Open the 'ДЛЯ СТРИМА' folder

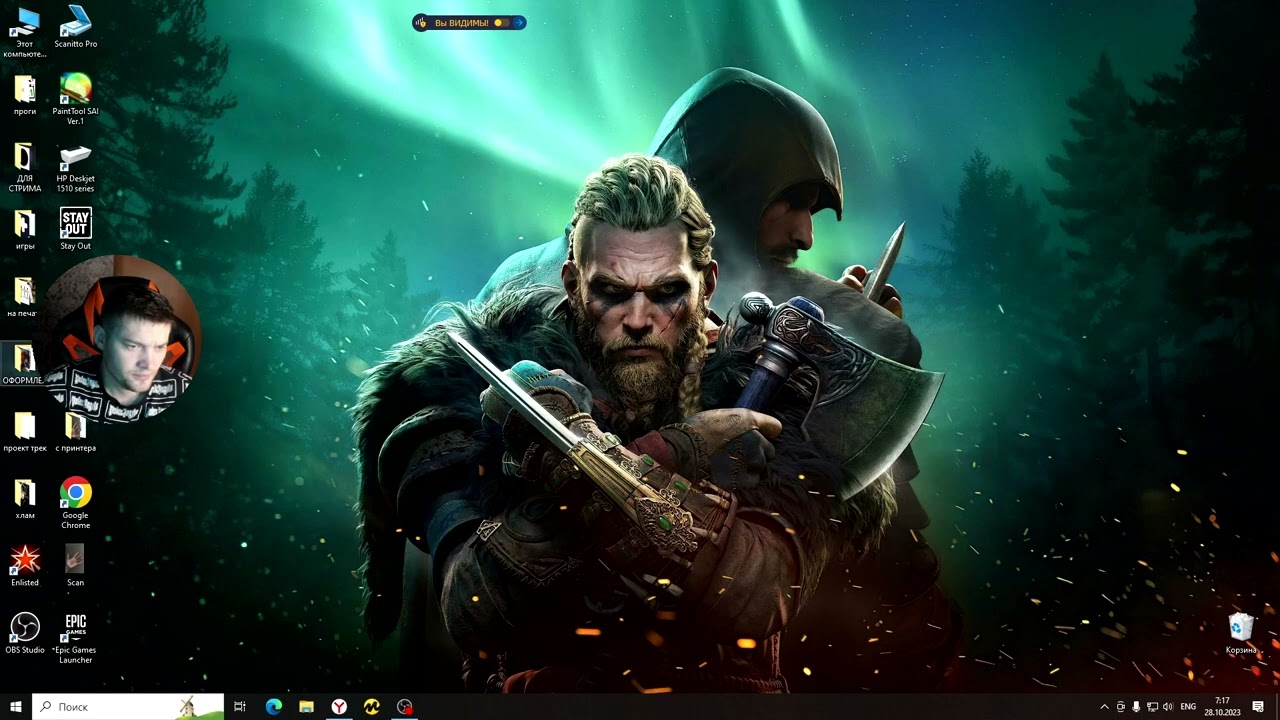coord(25,167)
